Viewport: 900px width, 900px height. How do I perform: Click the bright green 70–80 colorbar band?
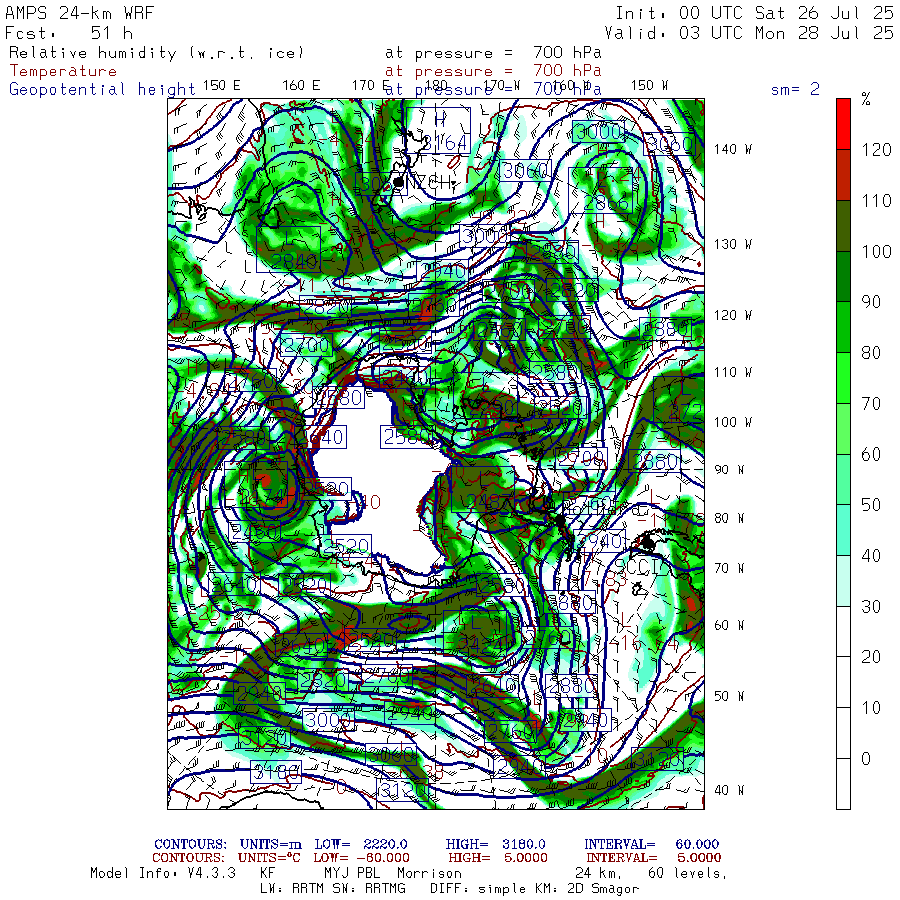[843, 378]
